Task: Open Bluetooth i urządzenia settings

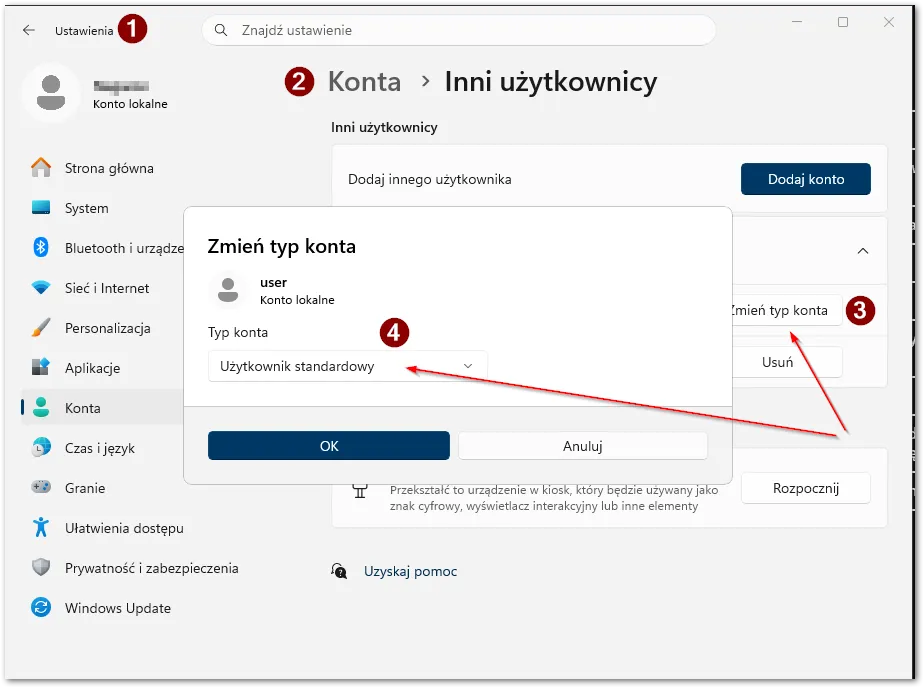Action: click(x=124, y=249)
